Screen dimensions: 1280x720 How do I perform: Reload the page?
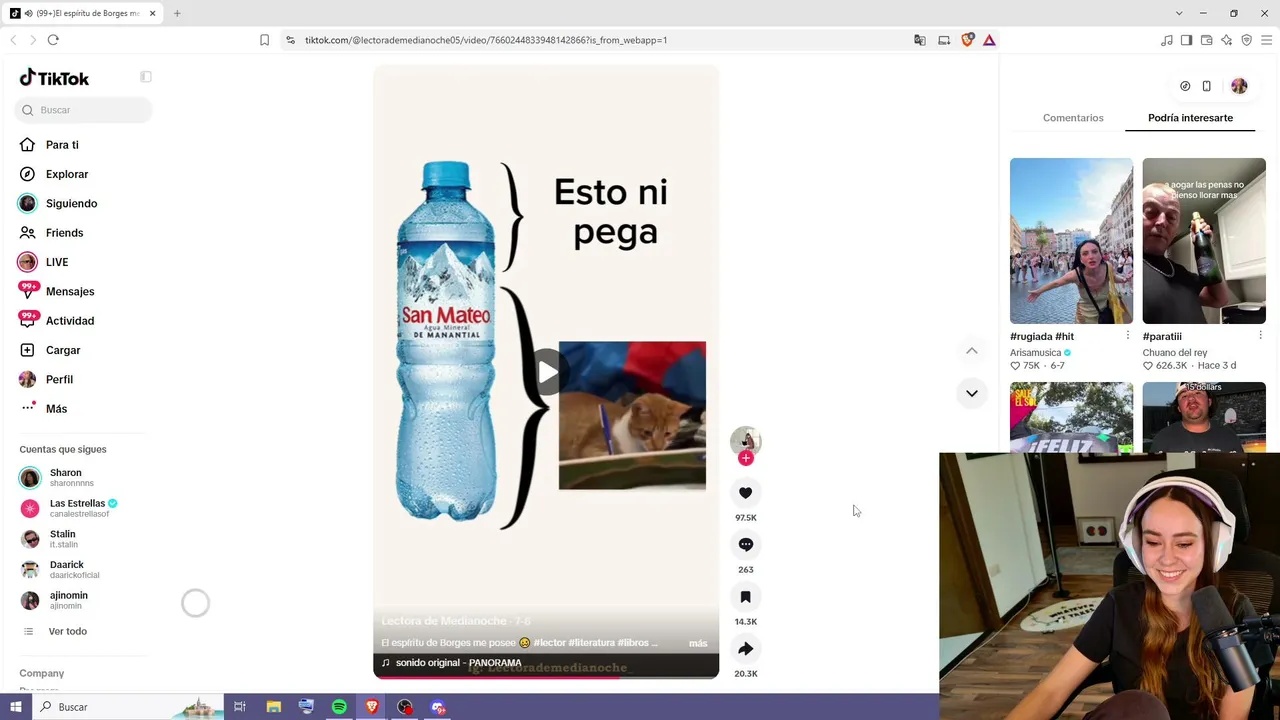pos(53,40)
